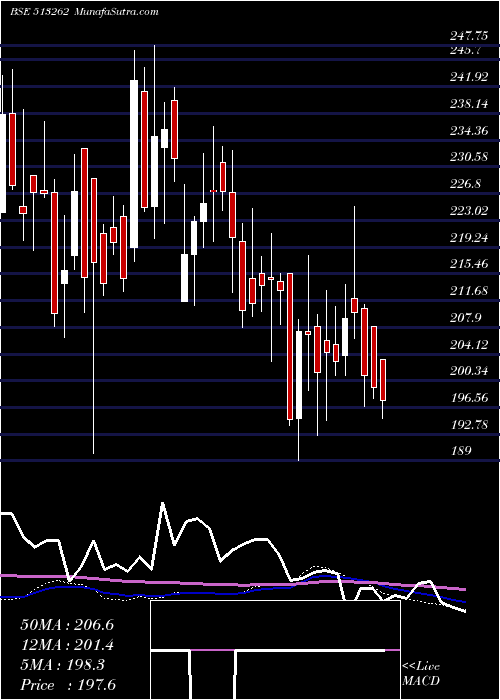Click the 5MA : 198.3 value
This screenshot has width=500, height=700.
[62, 665]
